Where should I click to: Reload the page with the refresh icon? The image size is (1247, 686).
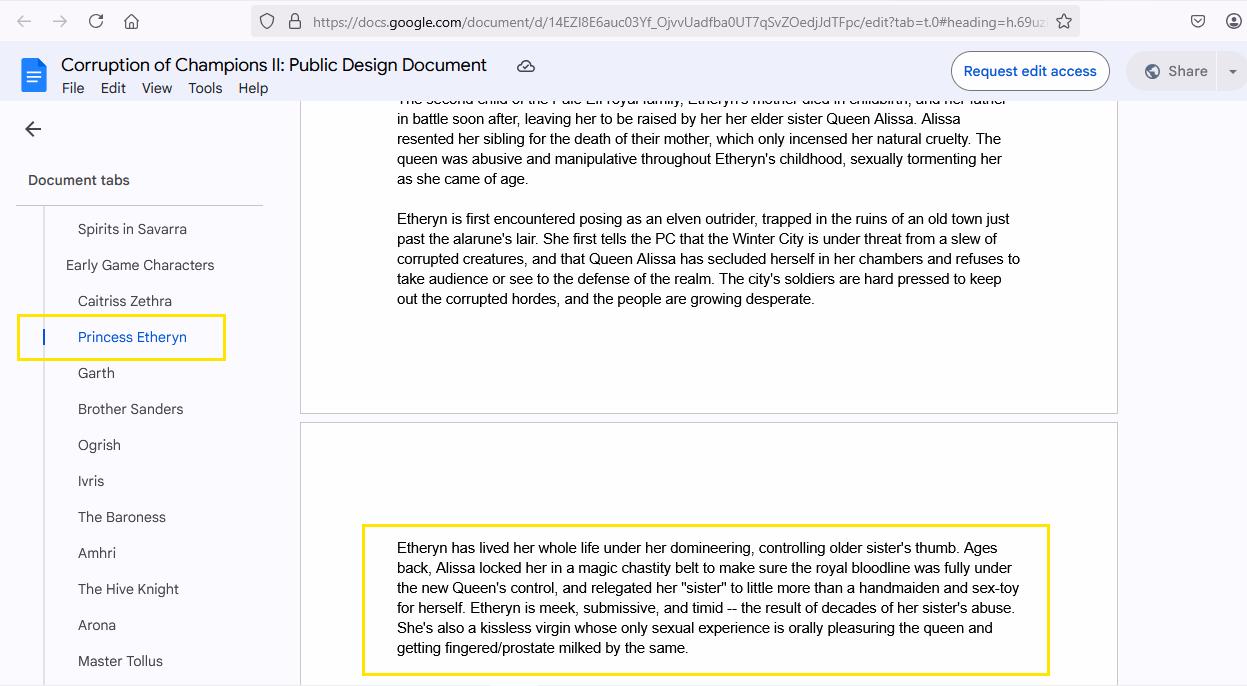coord(96,21)
